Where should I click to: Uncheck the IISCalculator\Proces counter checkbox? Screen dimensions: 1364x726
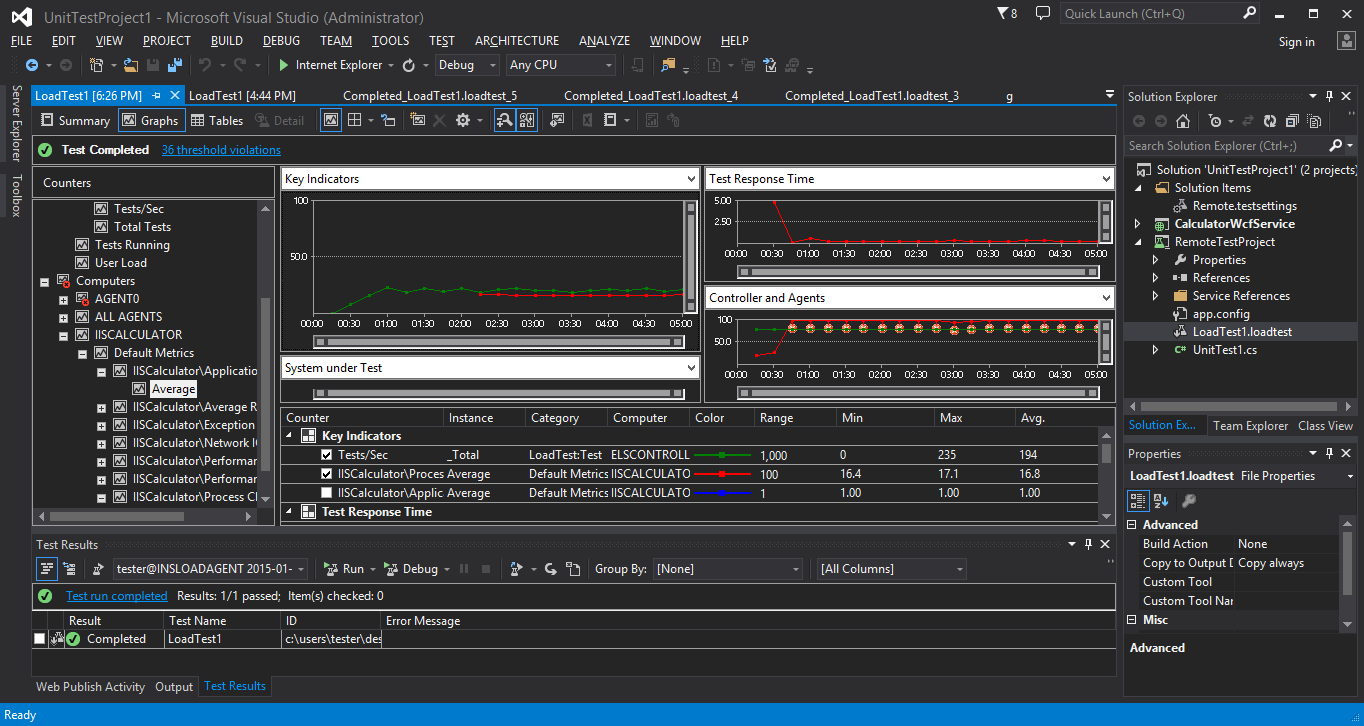[x=326, y=474]
